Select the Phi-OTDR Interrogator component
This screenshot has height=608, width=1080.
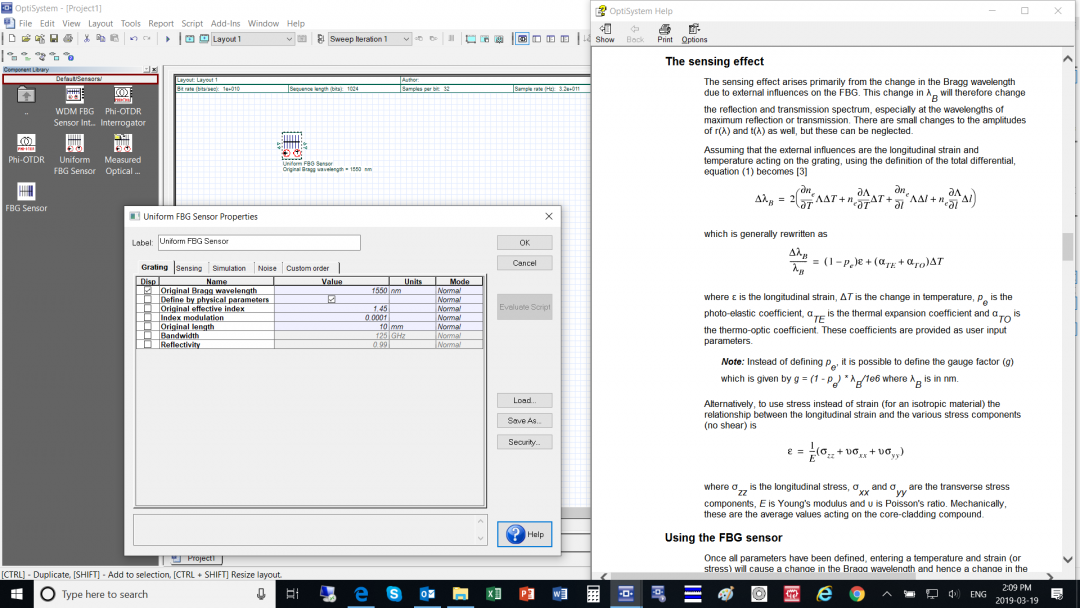pos(121,95)
